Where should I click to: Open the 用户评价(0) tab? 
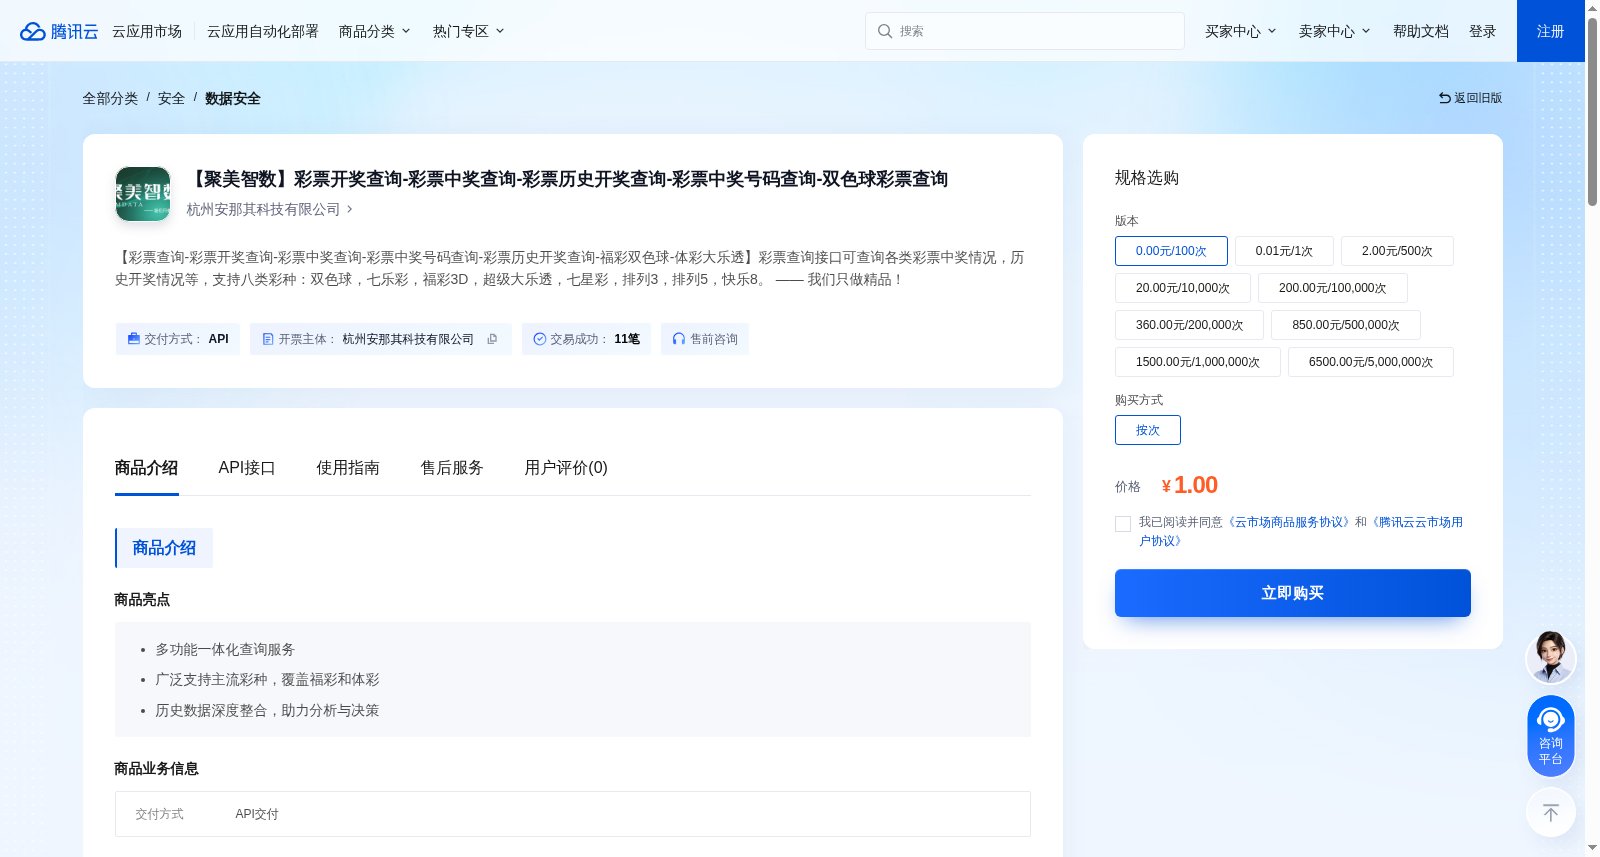coord(566,468)
